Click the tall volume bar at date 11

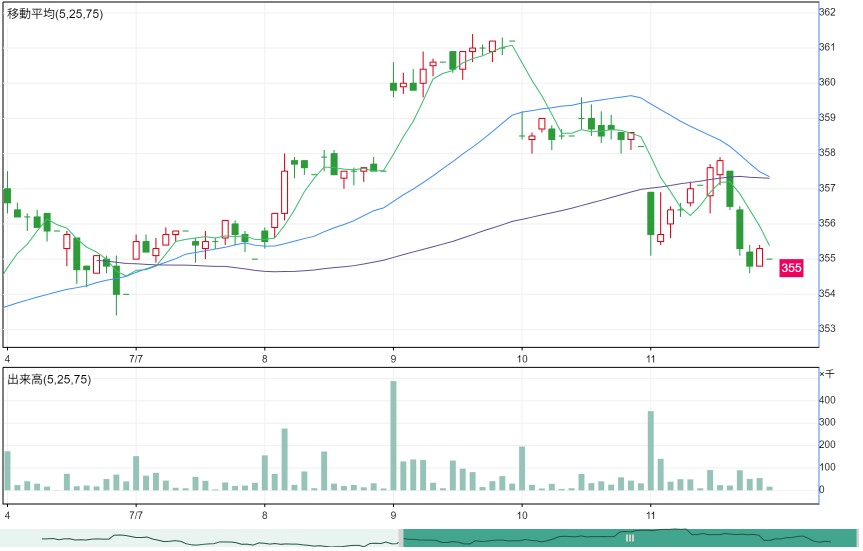[651, 450]
